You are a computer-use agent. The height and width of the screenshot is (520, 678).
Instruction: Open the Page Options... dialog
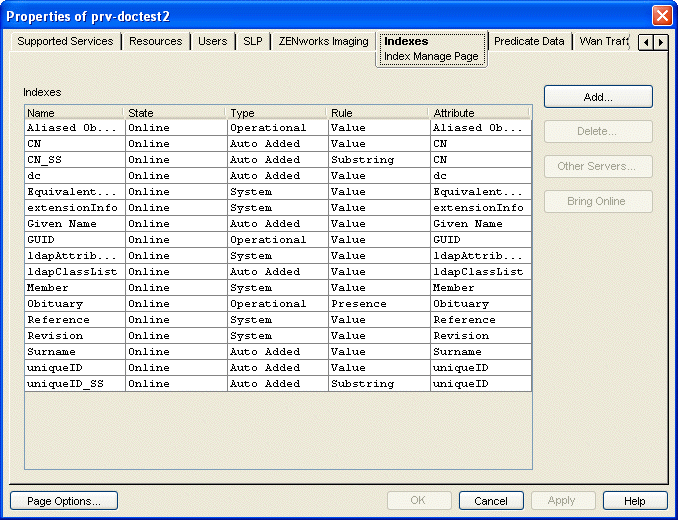[x=63, y=501]
